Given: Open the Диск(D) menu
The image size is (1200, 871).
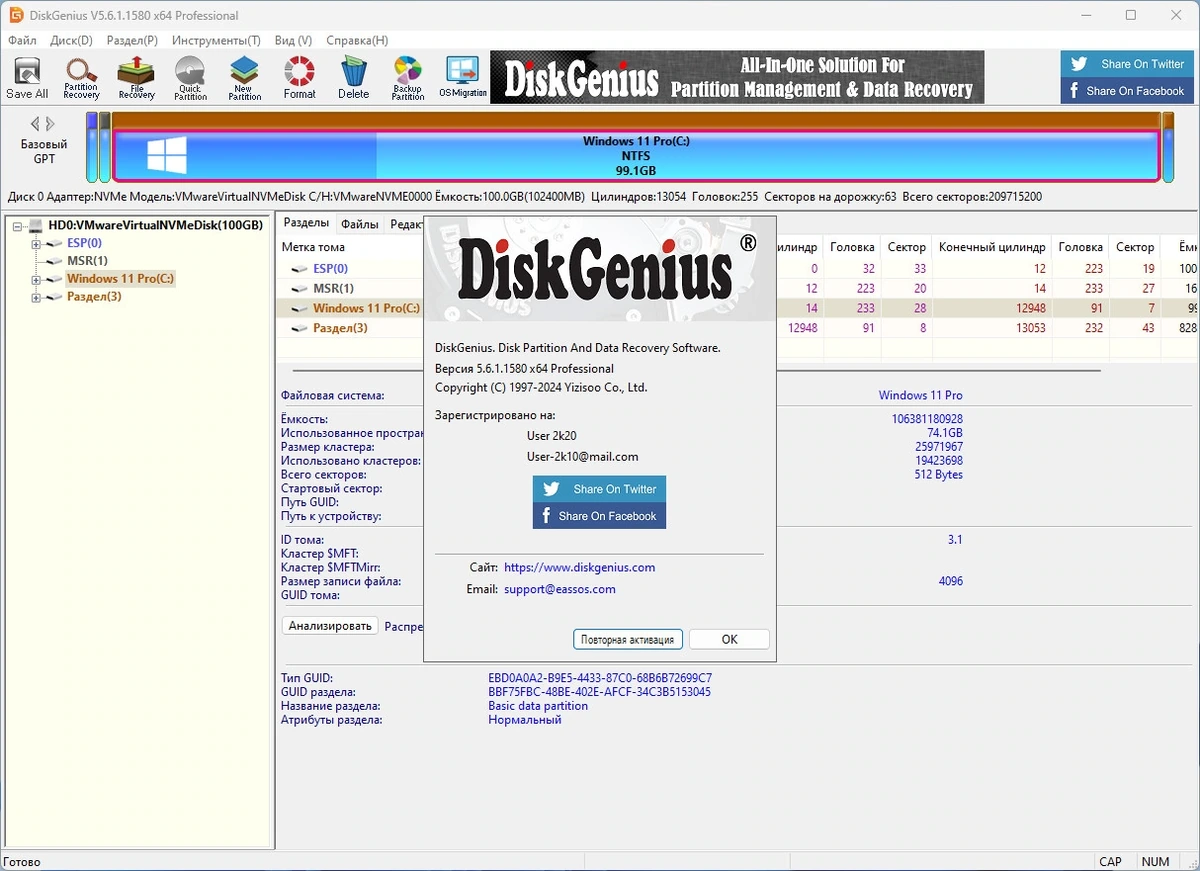Looking at the screenshot, I should (71, 41).
